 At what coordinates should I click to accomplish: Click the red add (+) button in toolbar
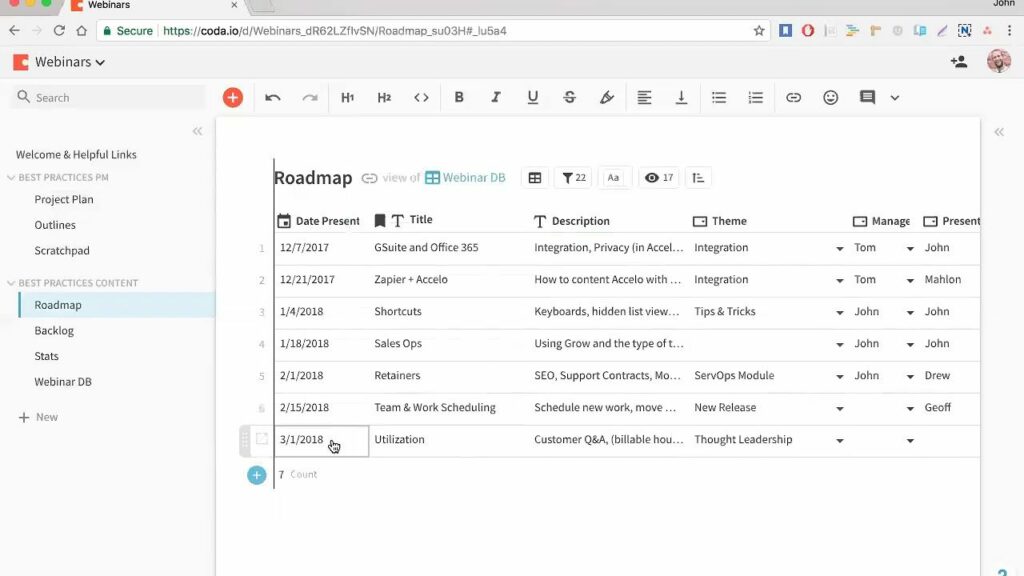pyautogui.click(x=232, y=97)
